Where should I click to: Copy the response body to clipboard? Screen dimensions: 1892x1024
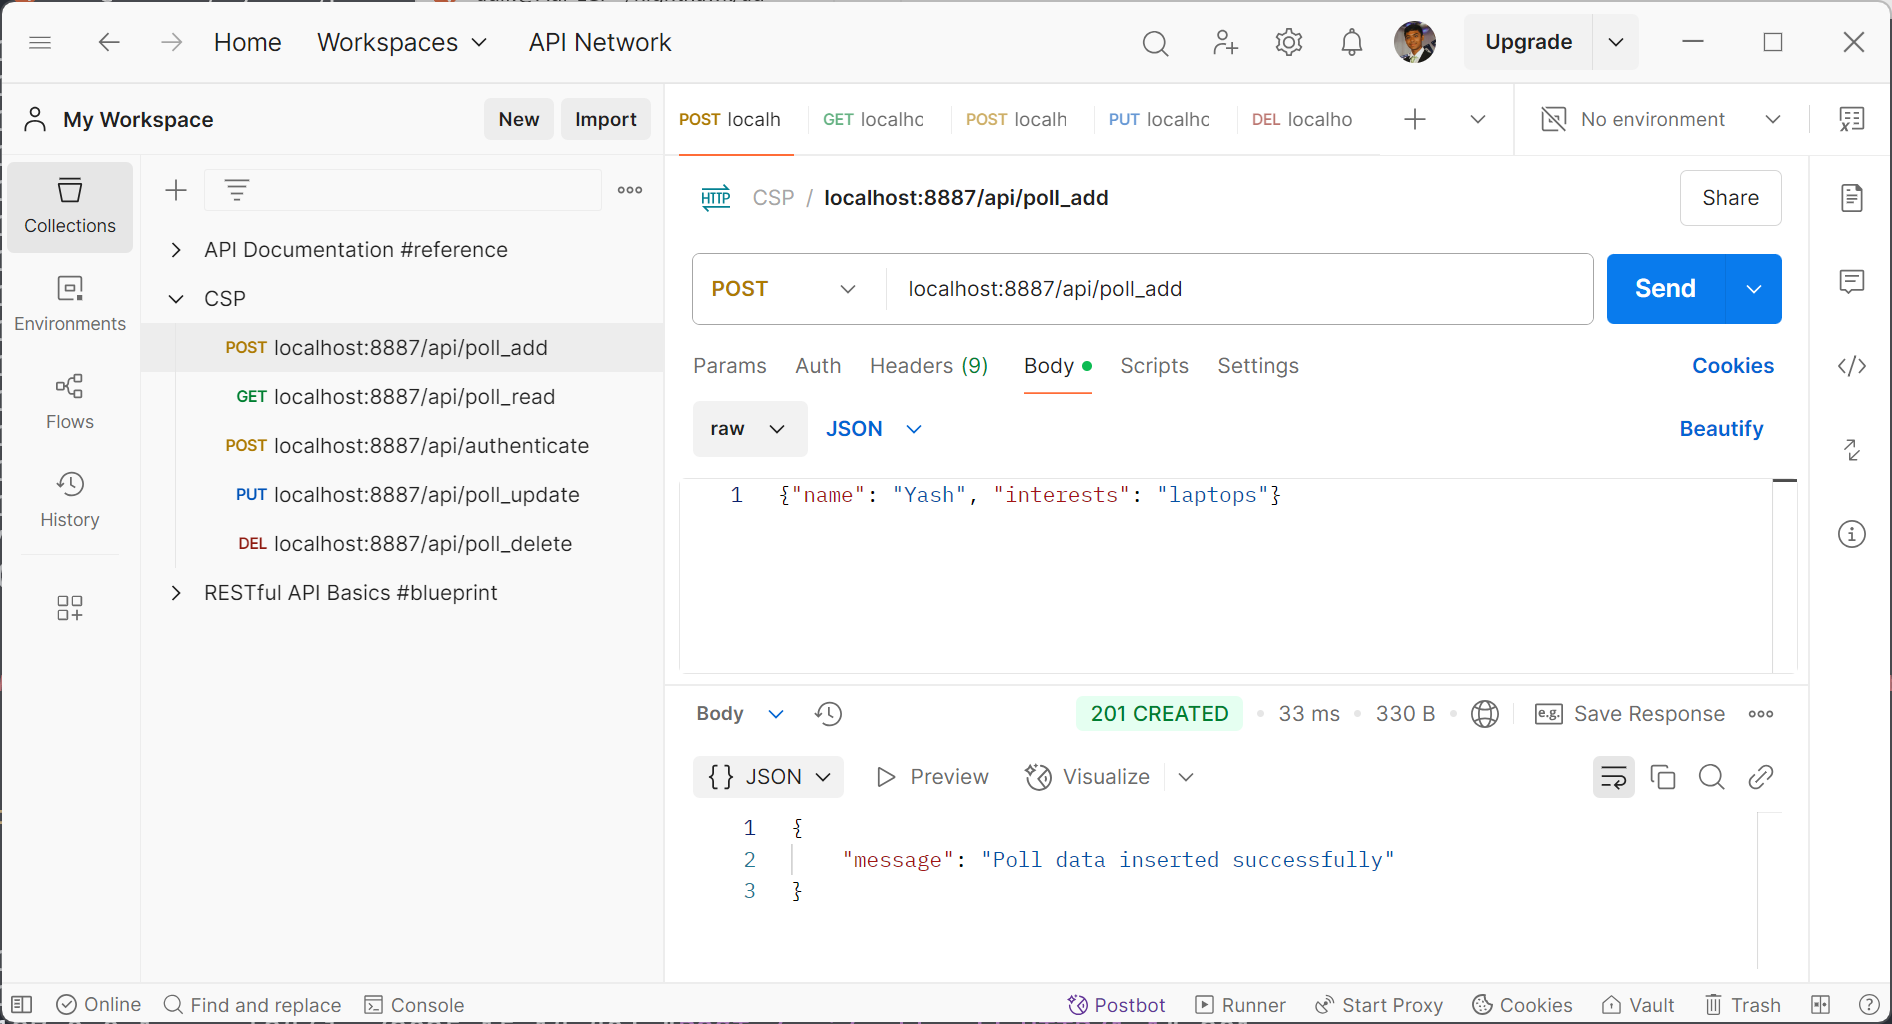[x=1662, y=777]
